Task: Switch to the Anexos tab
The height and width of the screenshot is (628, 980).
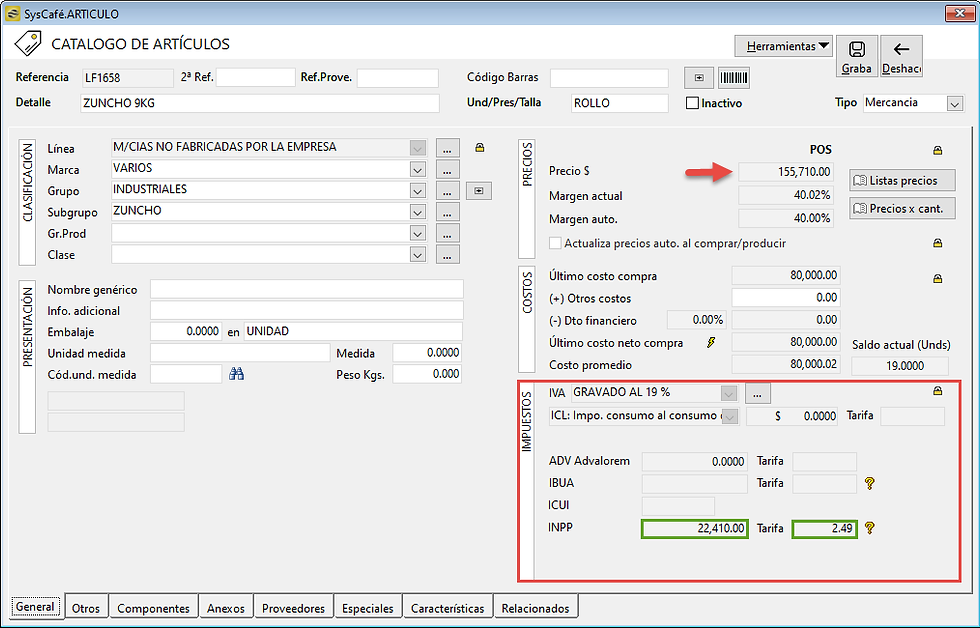Action: [x=226, y=608]
